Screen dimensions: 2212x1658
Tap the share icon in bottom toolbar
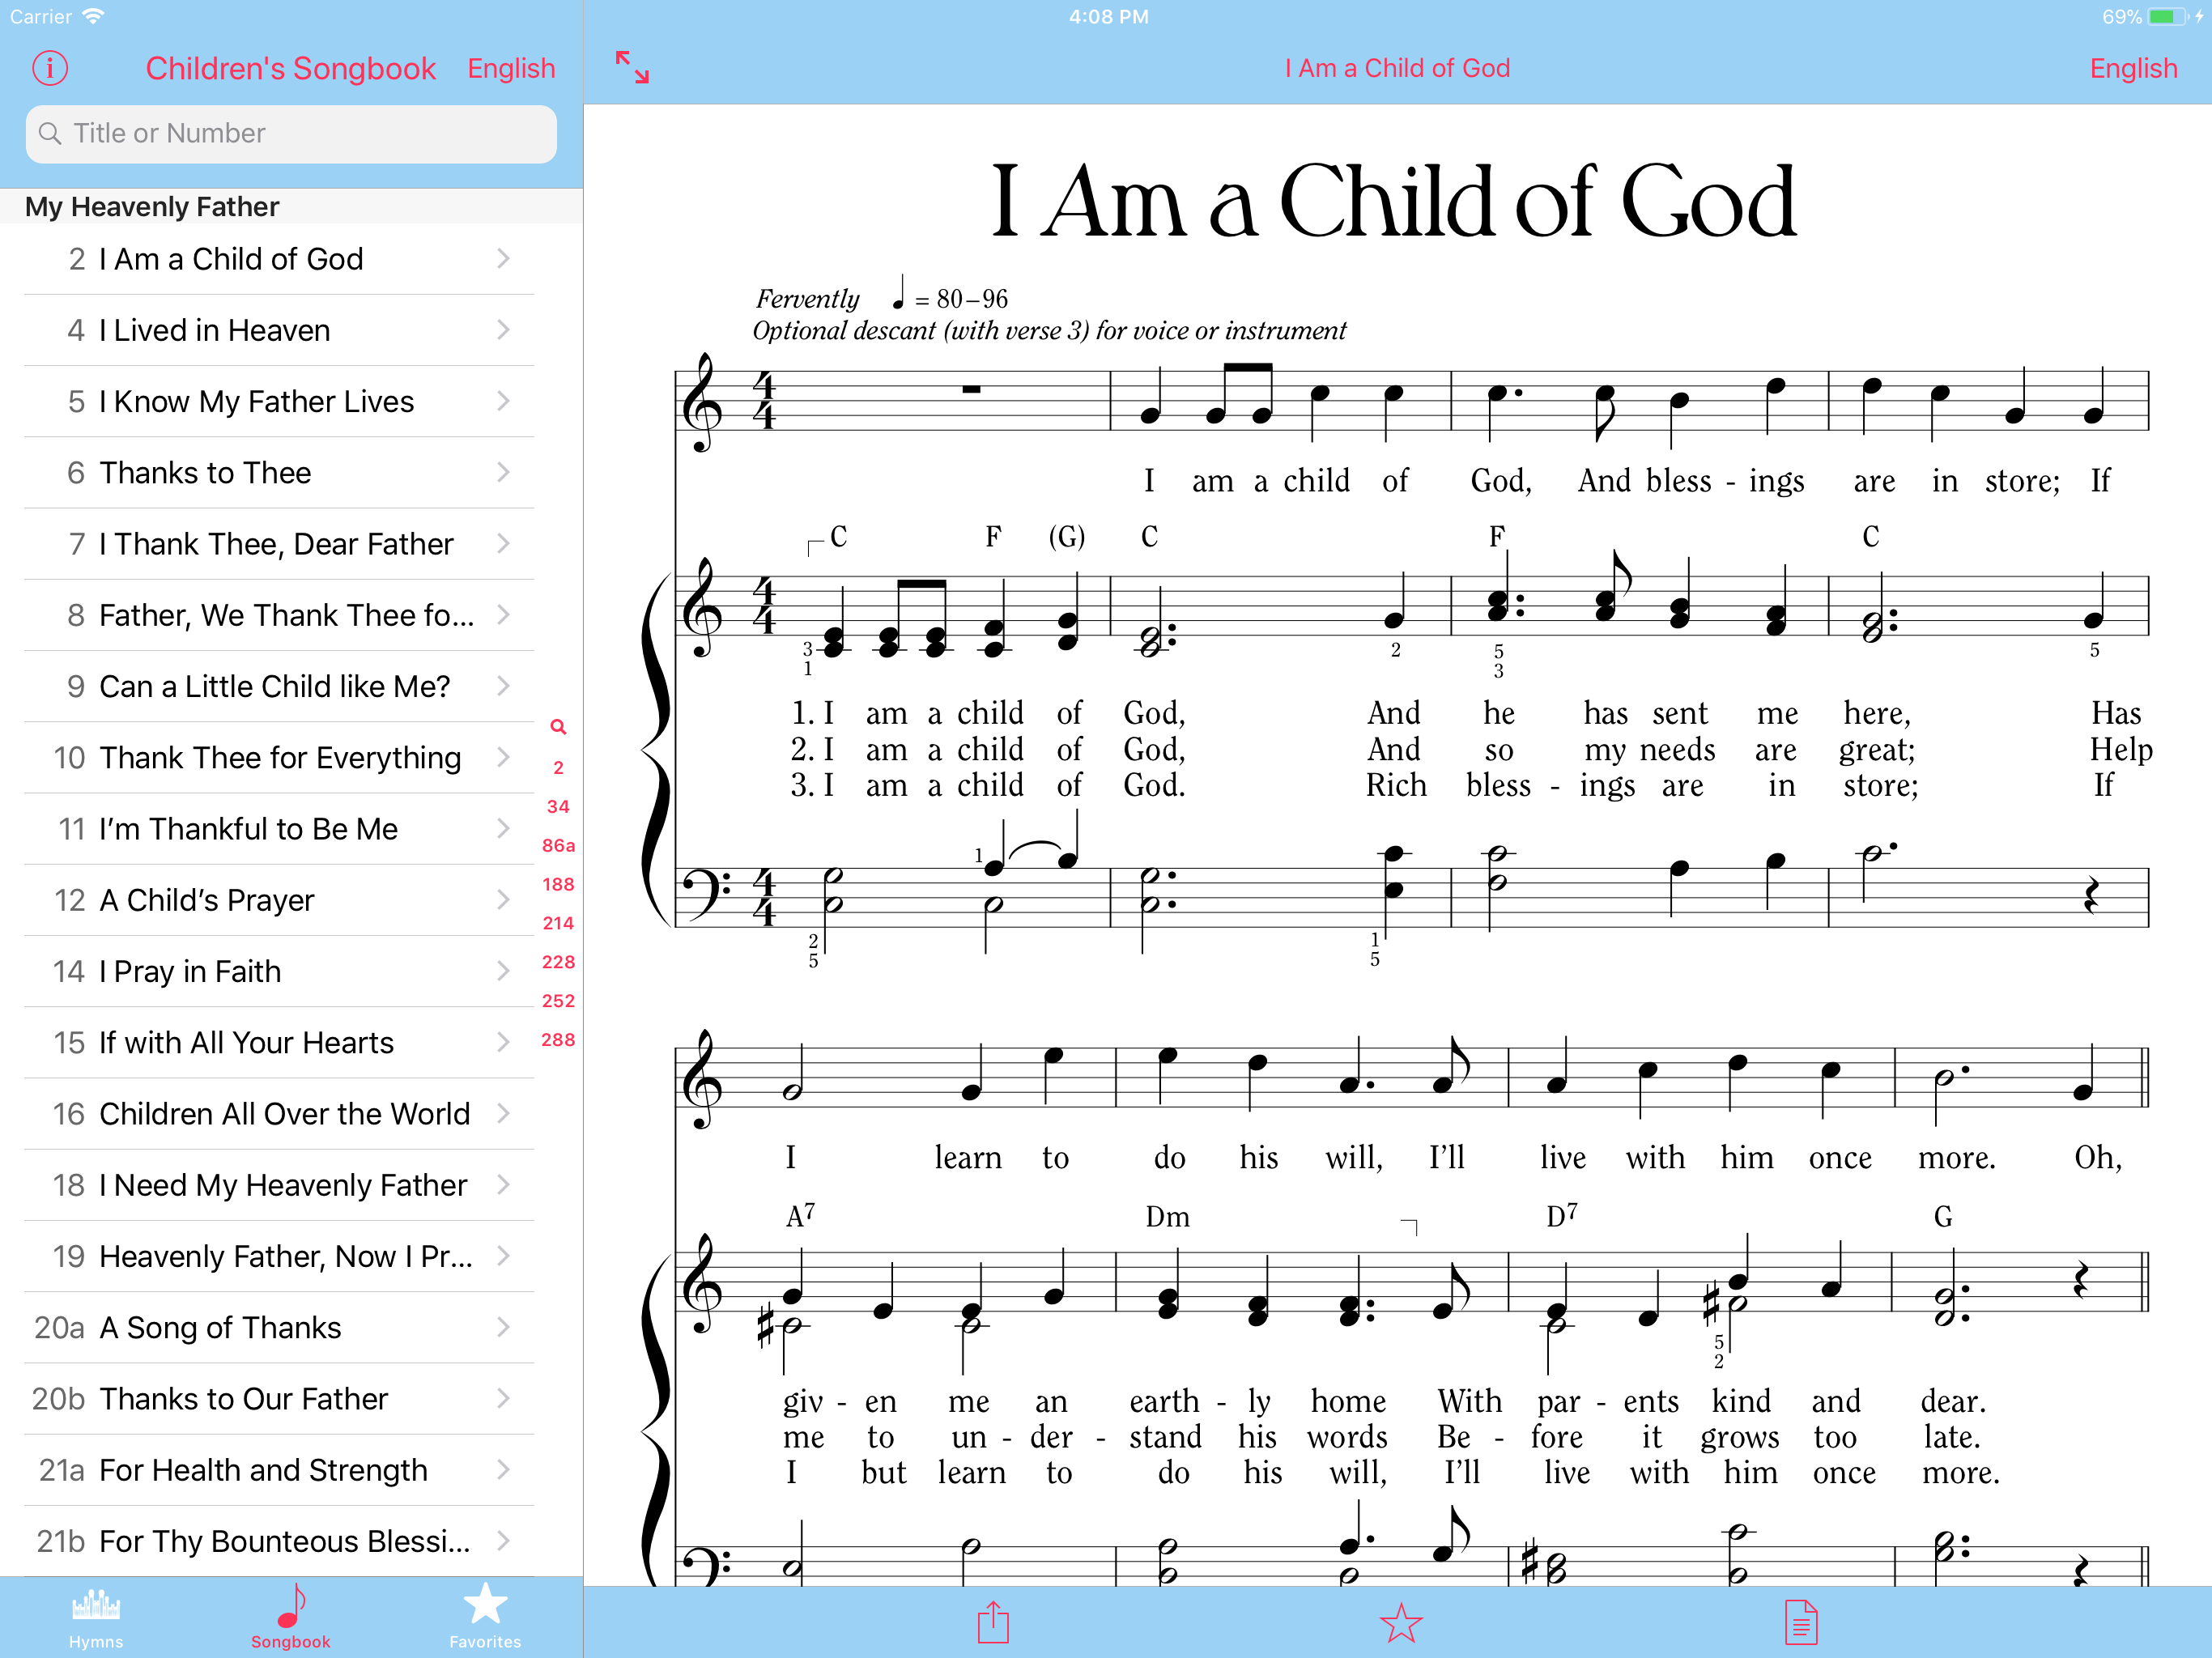[x=993, y=1622]
